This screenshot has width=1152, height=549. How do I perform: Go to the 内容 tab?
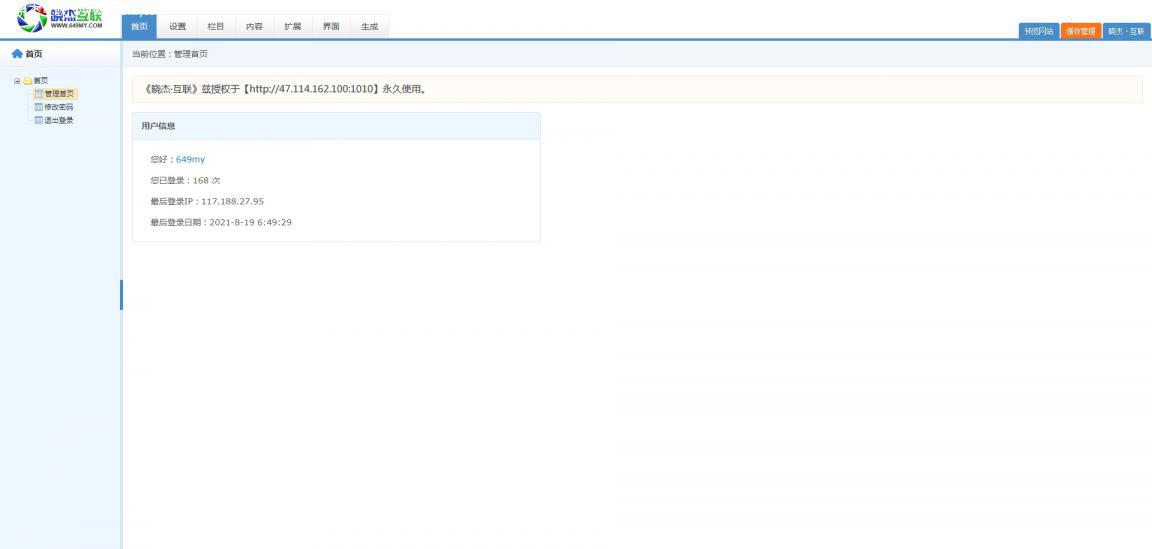point(254,27)
